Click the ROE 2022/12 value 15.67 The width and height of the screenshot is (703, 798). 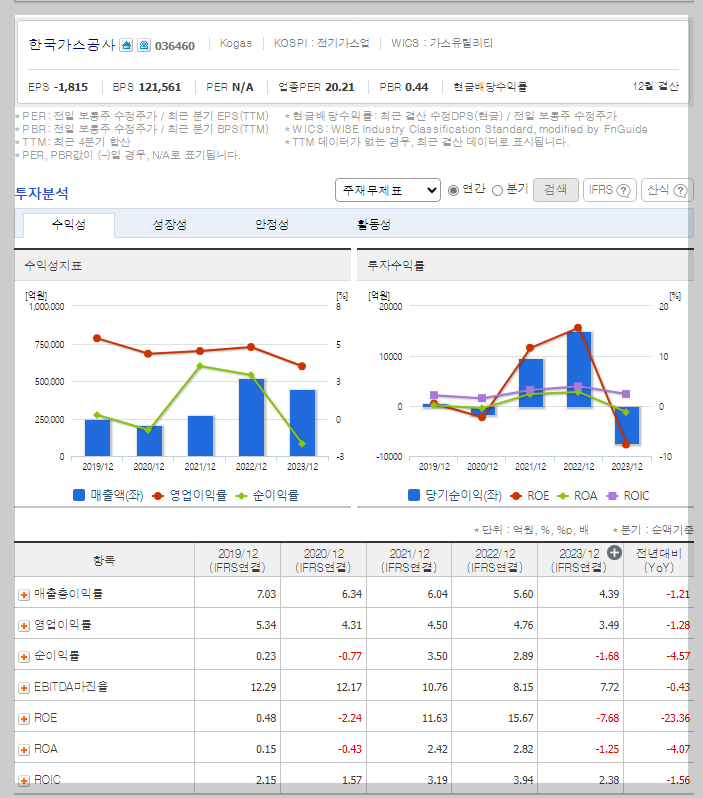(x=520, y=718)
